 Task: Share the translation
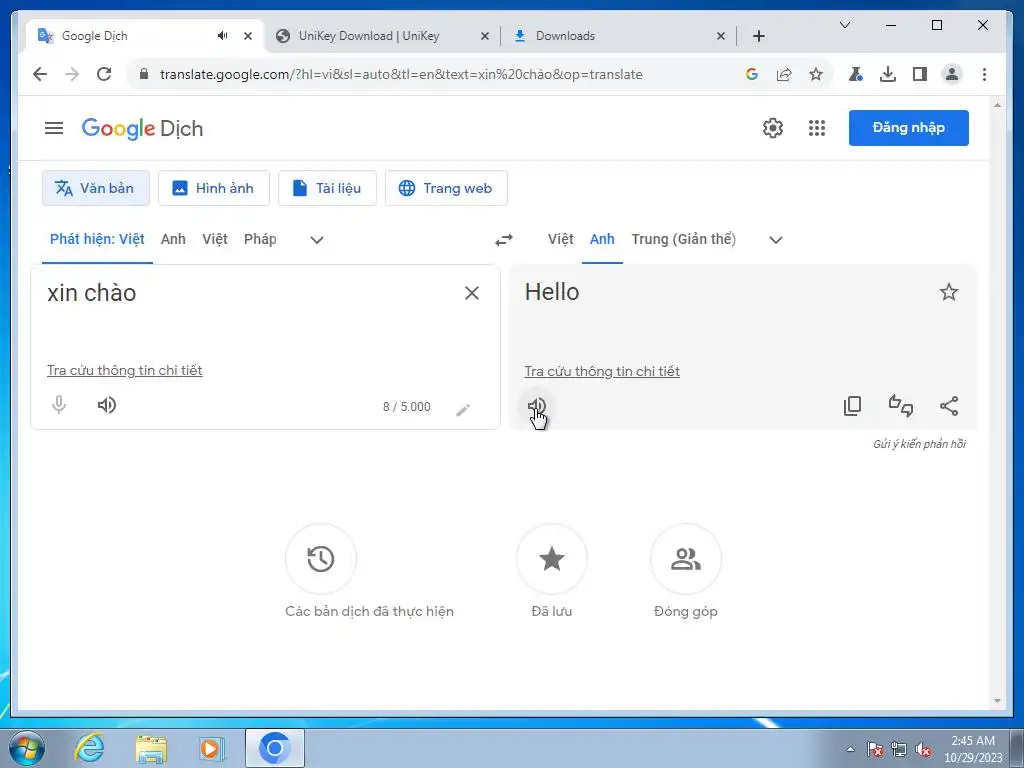coord(949,406)
